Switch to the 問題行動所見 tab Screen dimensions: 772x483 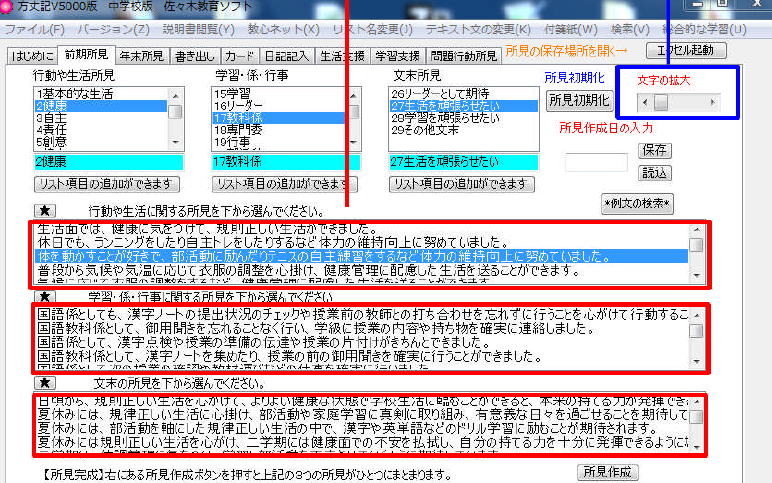point(464,56)
